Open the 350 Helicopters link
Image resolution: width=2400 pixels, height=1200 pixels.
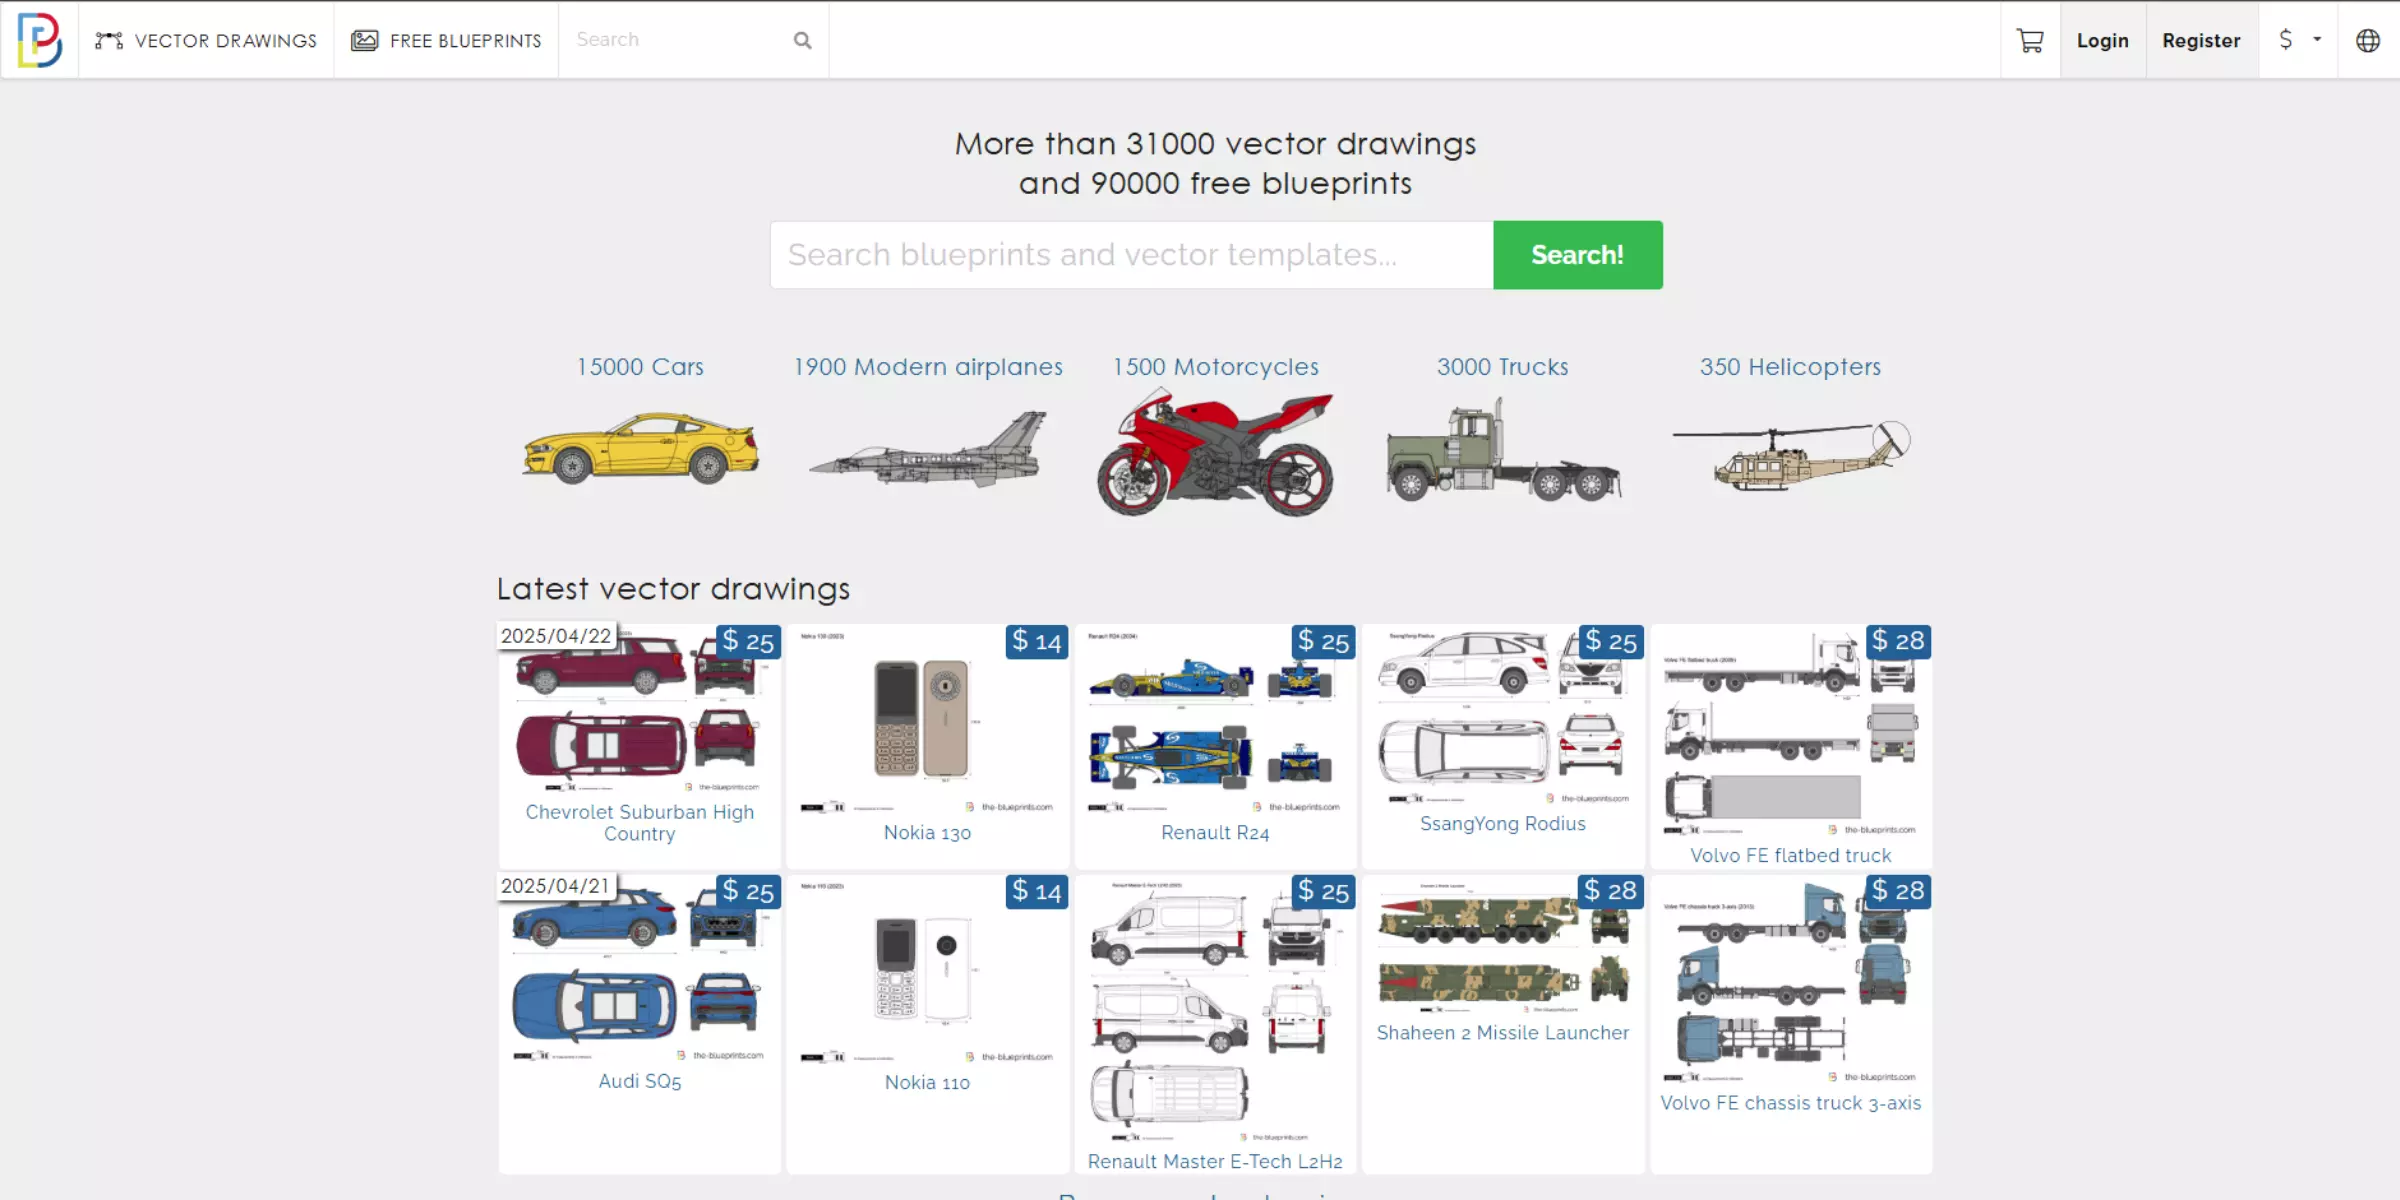pyautogui.click(x=1790, y=367)
